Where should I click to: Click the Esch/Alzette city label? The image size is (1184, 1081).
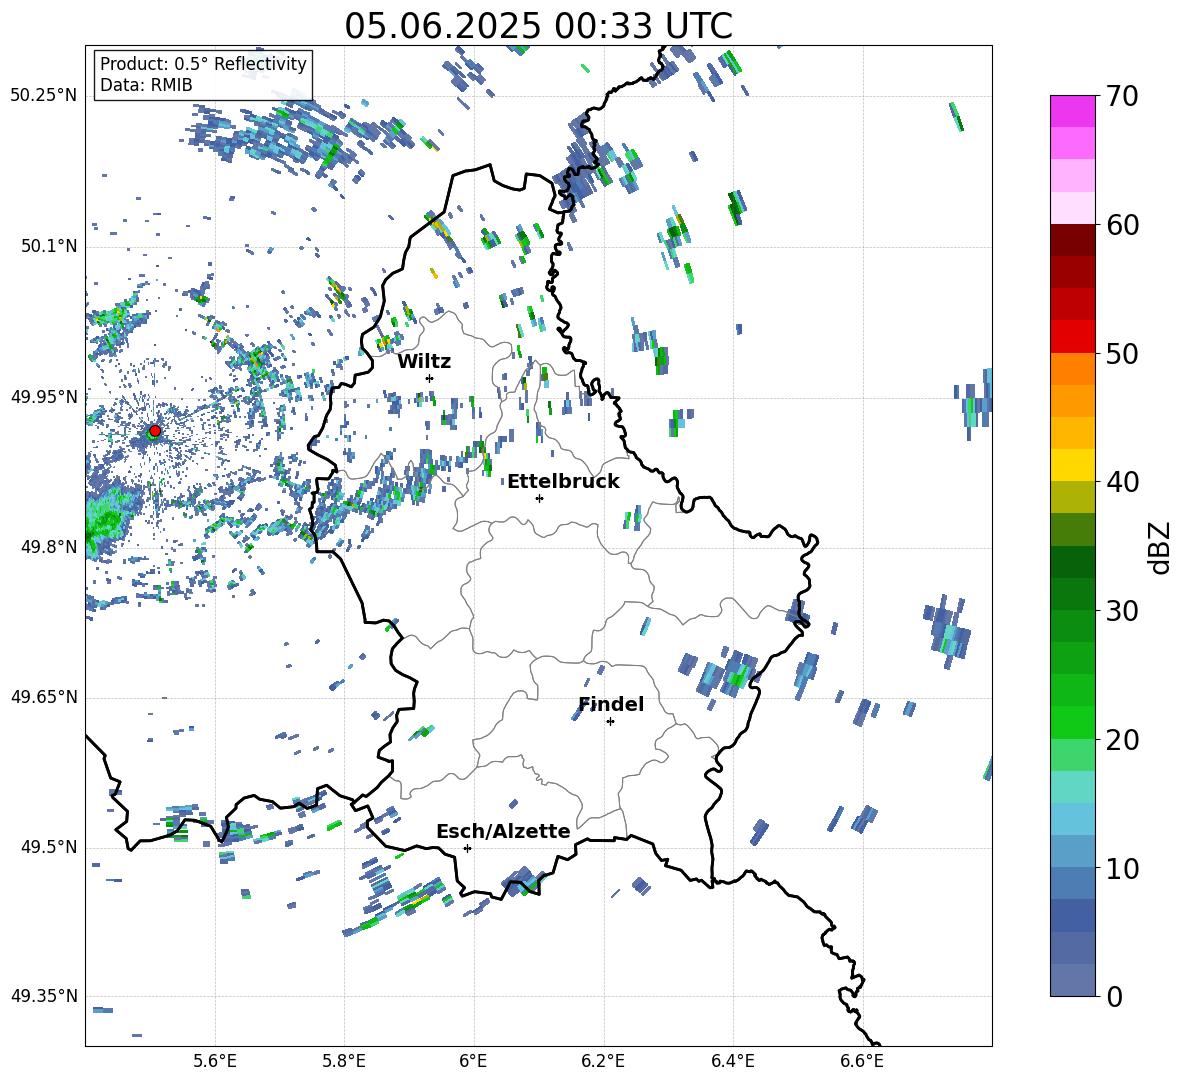pyautogui.click(x=503, y=831)
